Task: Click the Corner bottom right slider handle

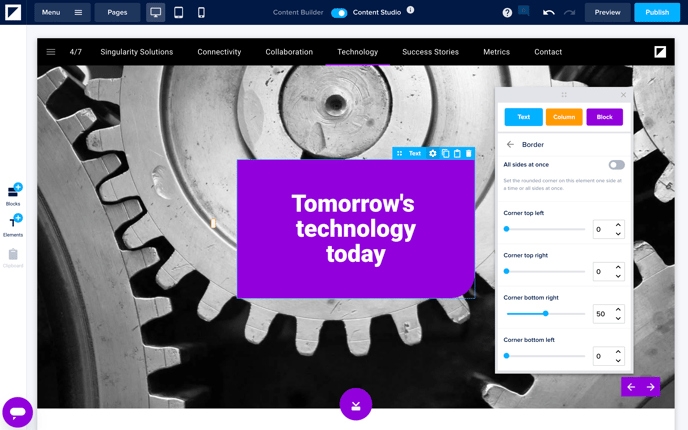Action: tap(545, 314)
